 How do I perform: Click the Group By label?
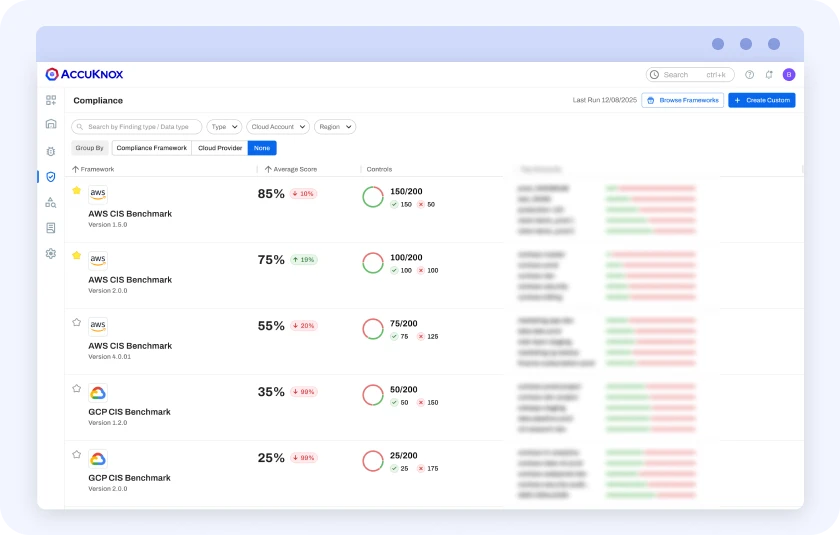(89, 148)
